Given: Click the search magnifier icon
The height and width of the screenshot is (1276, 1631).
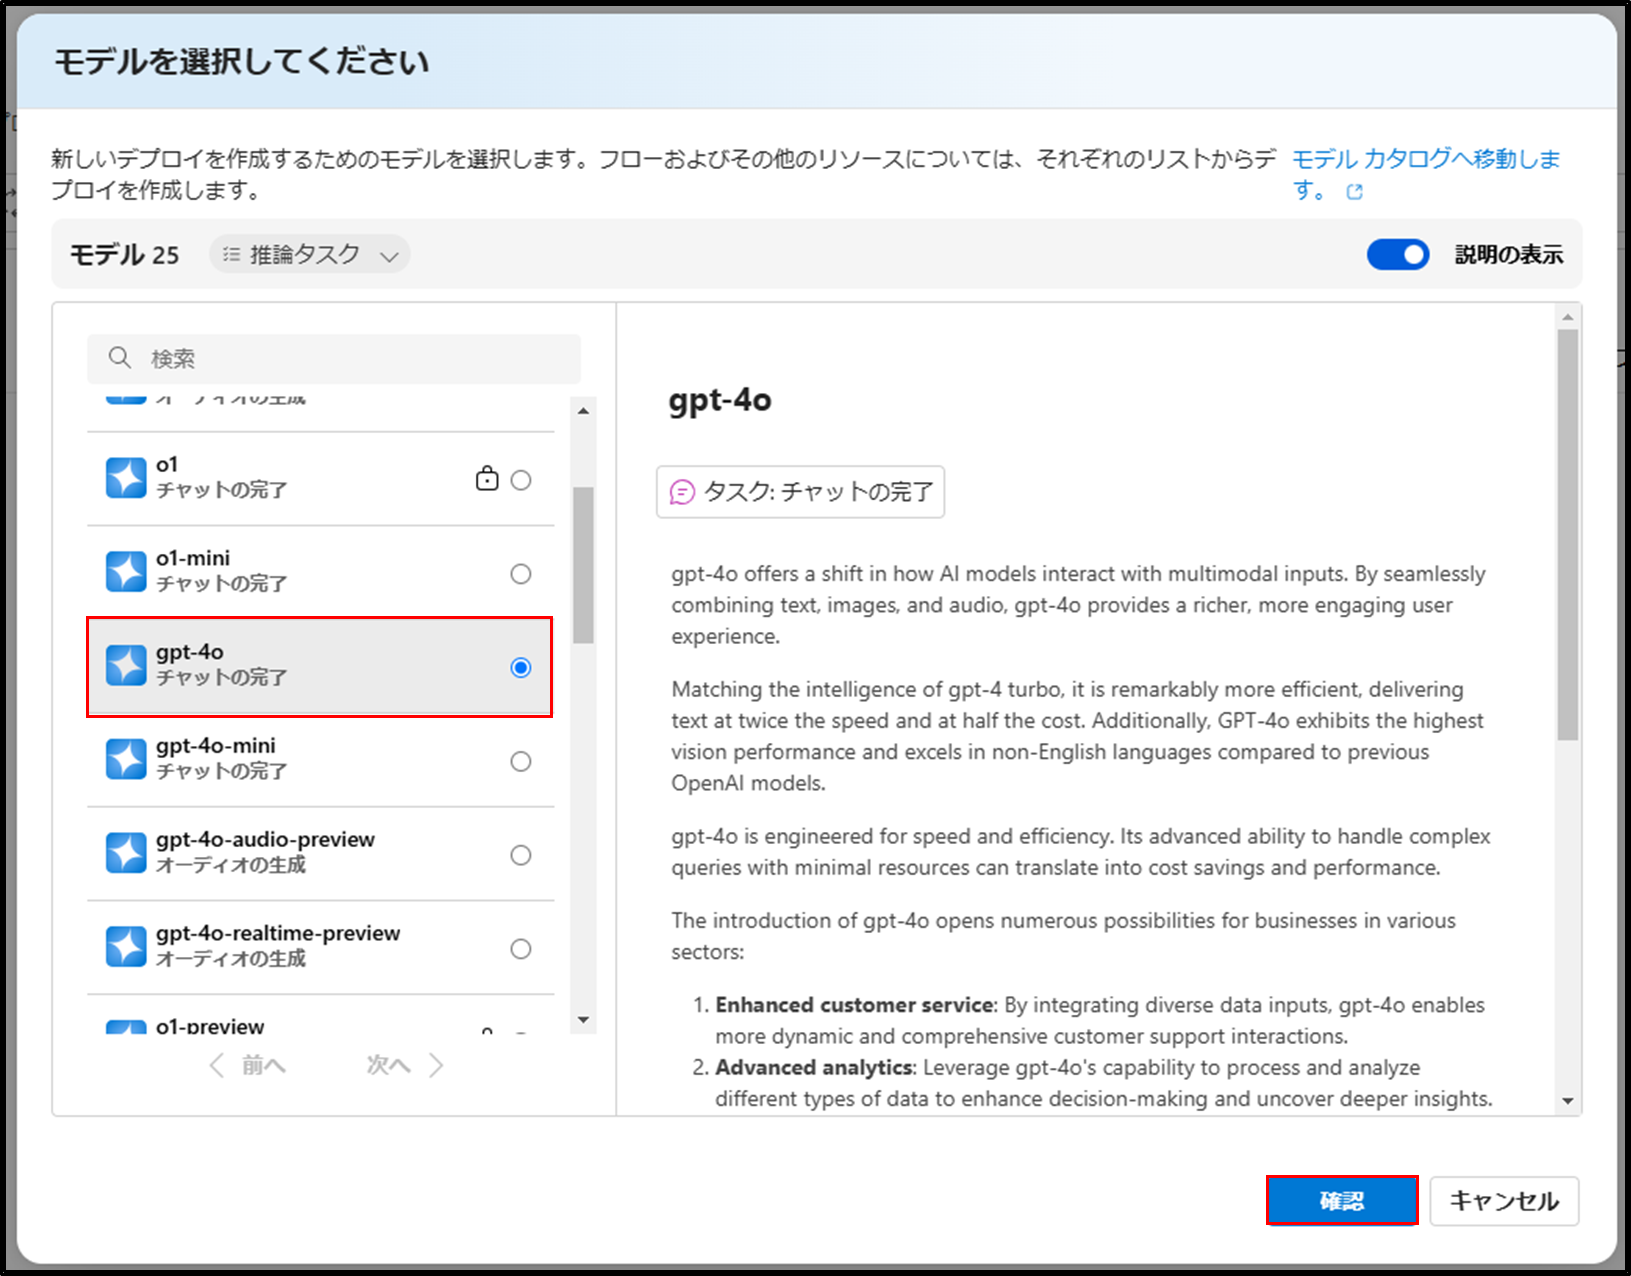Looking at the screenshot, I should pyautogui.click(x=120, y=358).
